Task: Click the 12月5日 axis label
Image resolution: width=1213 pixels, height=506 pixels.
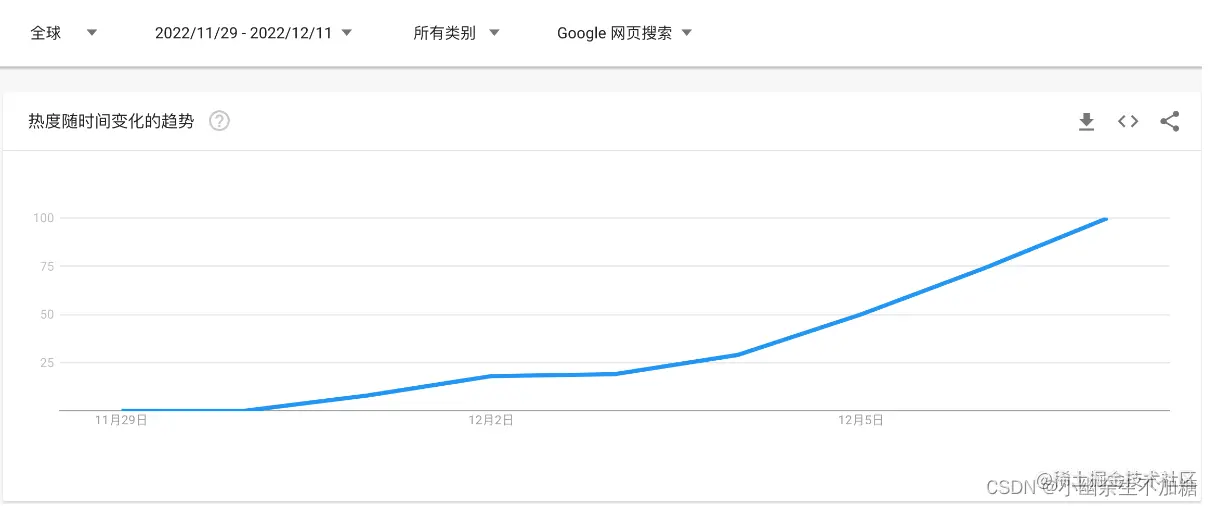Action: 861,420
